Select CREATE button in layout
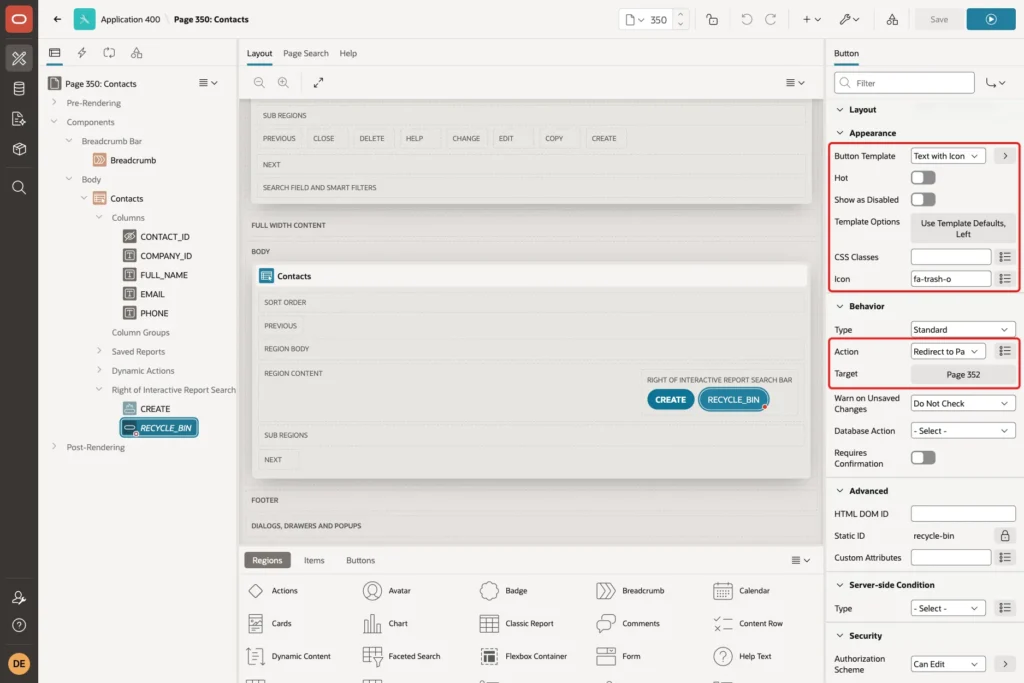The image size is (1024, 683). [670, 400]
